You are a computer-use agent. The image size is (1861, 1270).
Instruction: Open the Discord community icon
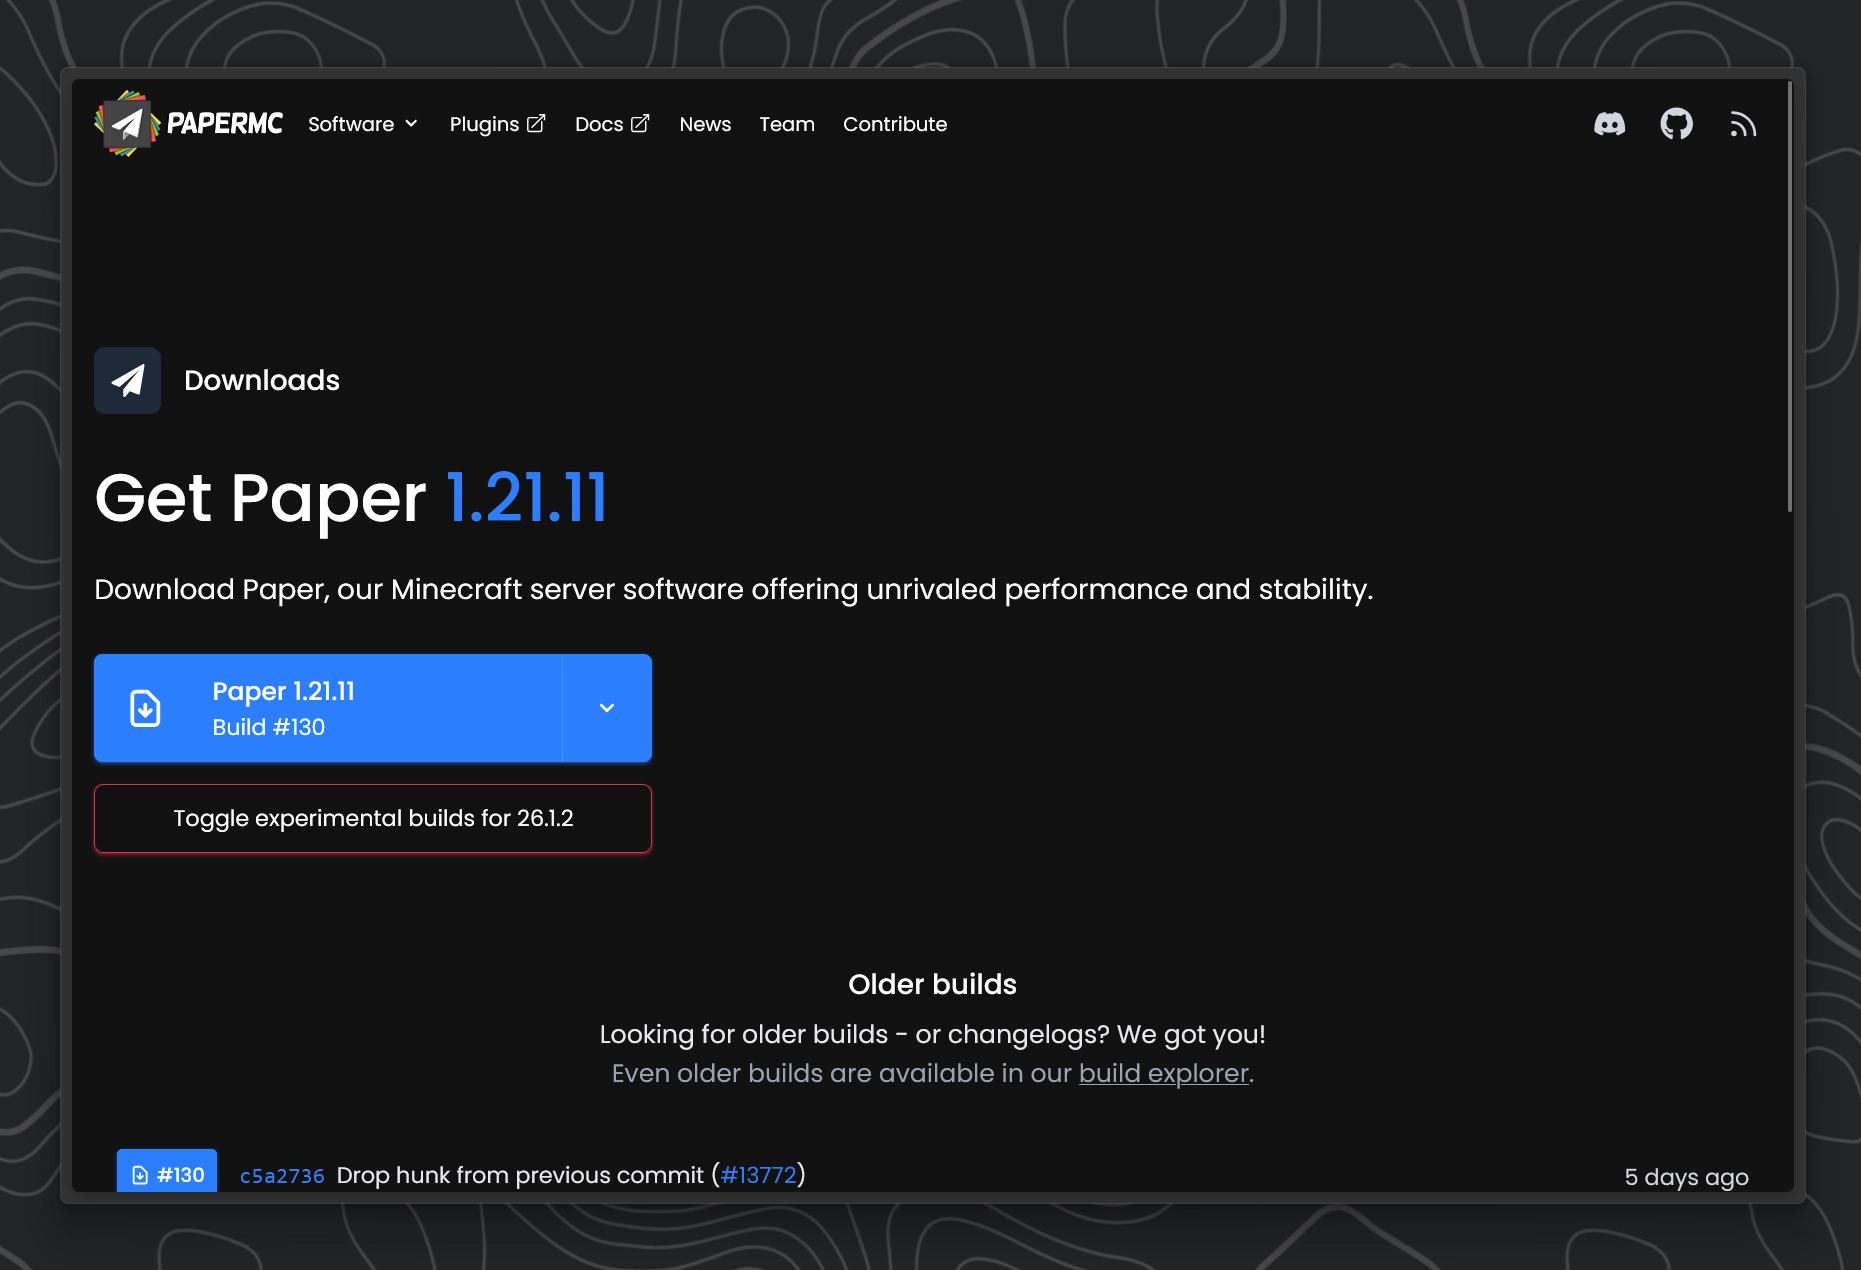(1611, 123)
